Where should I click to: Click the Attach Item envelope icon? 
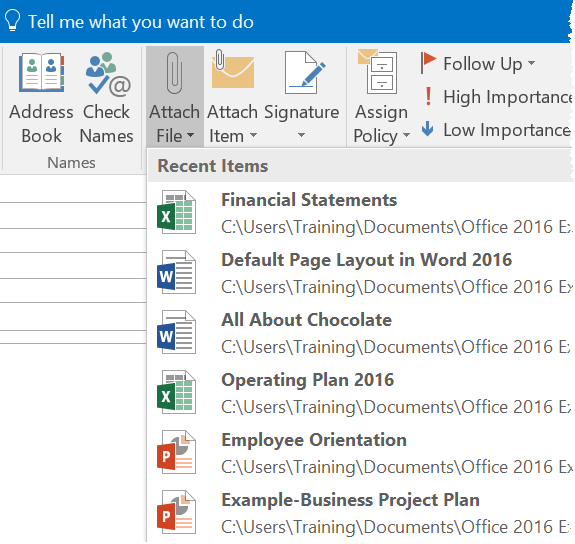click(x=233, y=69)
